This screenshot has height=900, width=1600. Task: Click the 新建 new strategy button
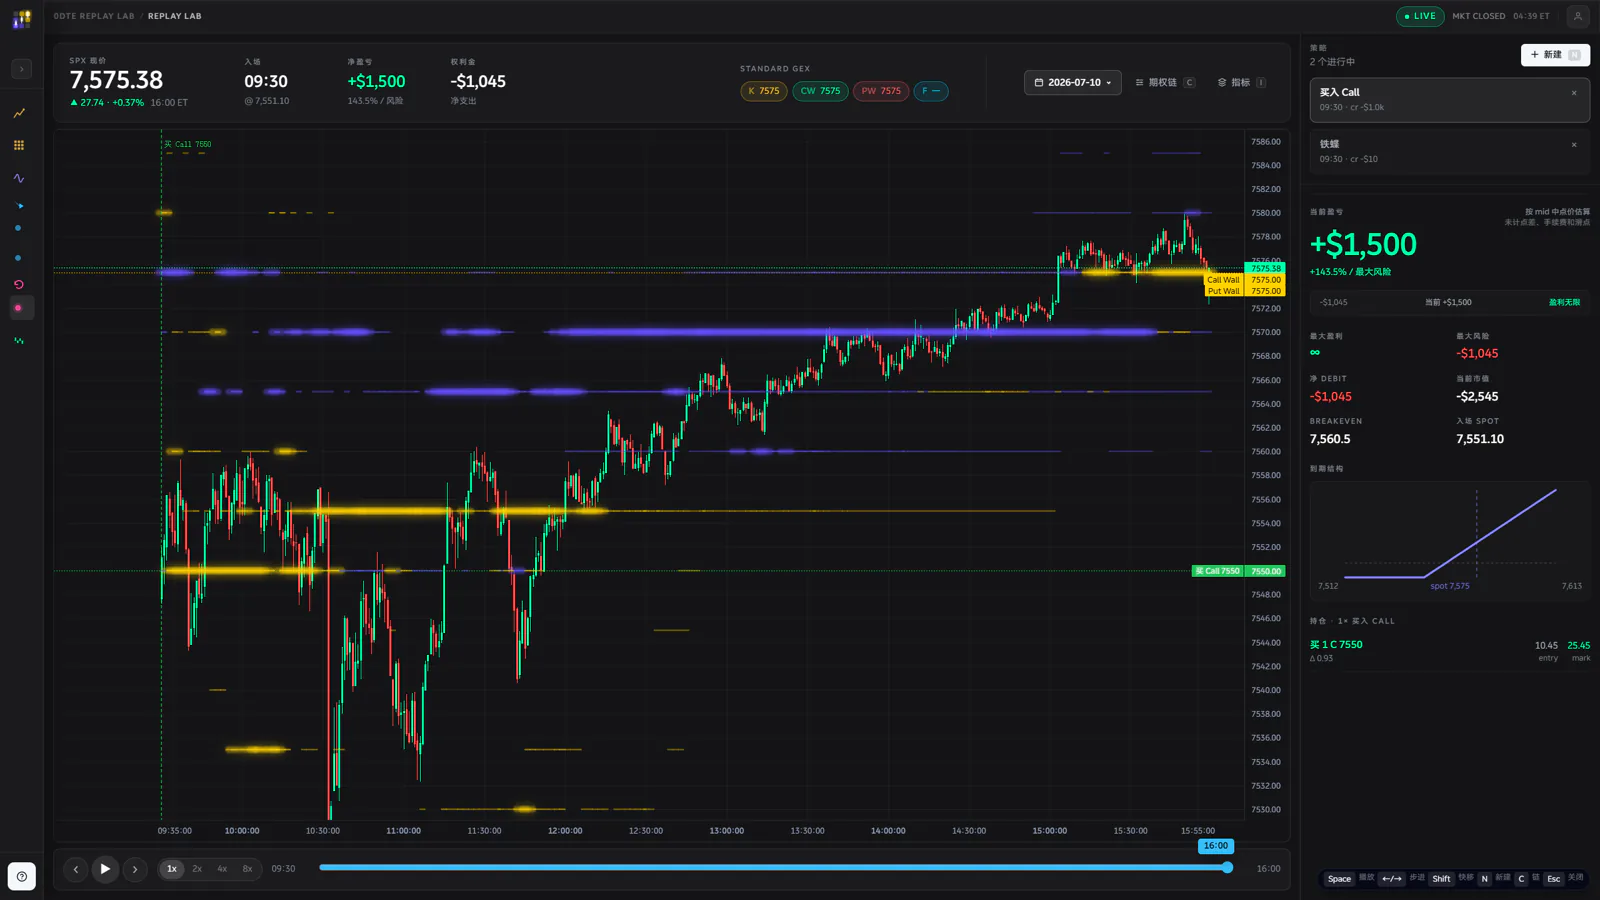click(x=1555, y=55)
